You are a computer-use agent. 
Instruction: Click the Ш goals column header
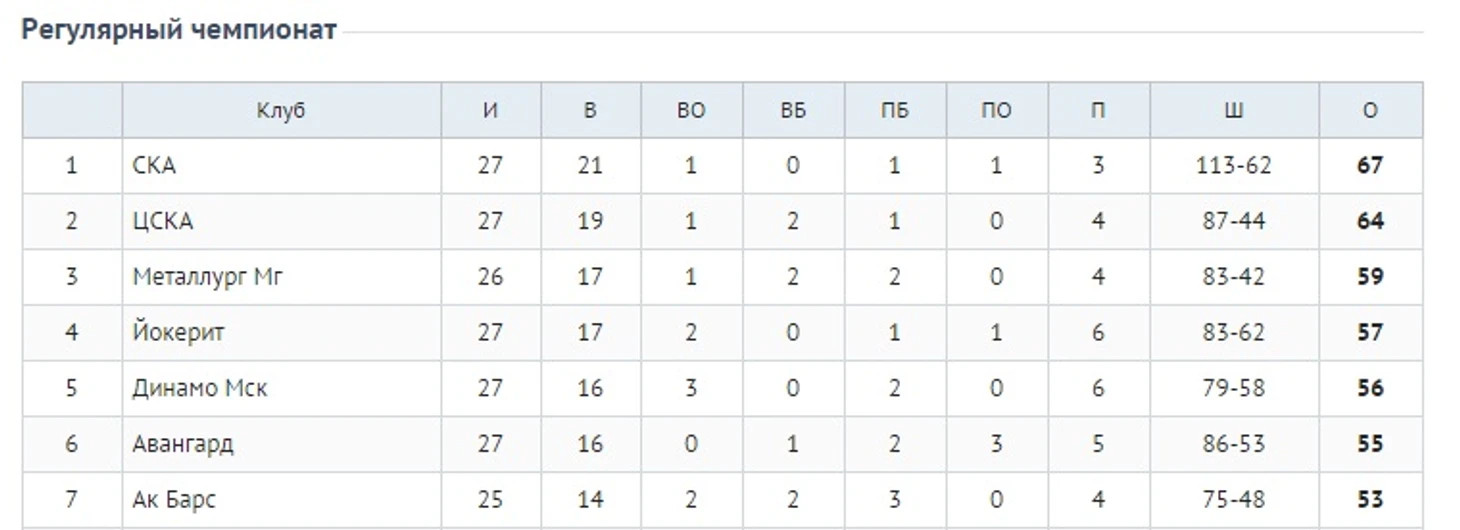[1234, 111]
